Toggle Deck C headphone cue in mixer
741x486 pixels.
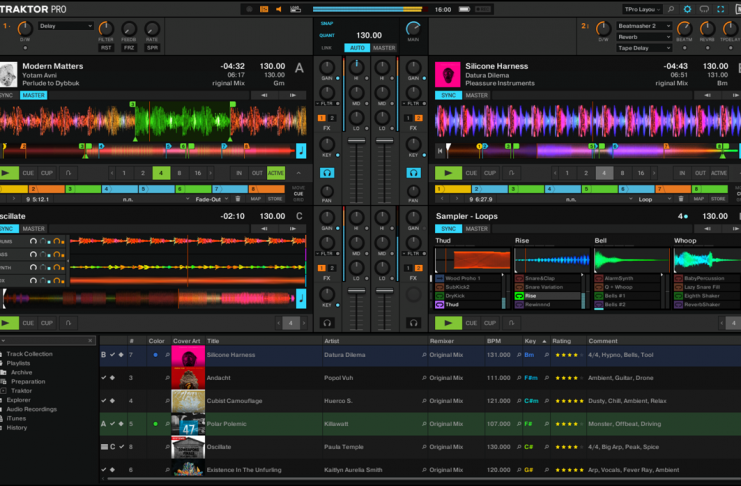click(327, 323)
